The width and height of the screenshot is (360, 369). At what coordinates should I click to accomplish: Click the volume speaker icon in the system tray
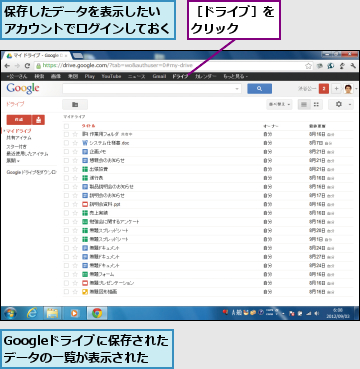[x=317, y=314]
